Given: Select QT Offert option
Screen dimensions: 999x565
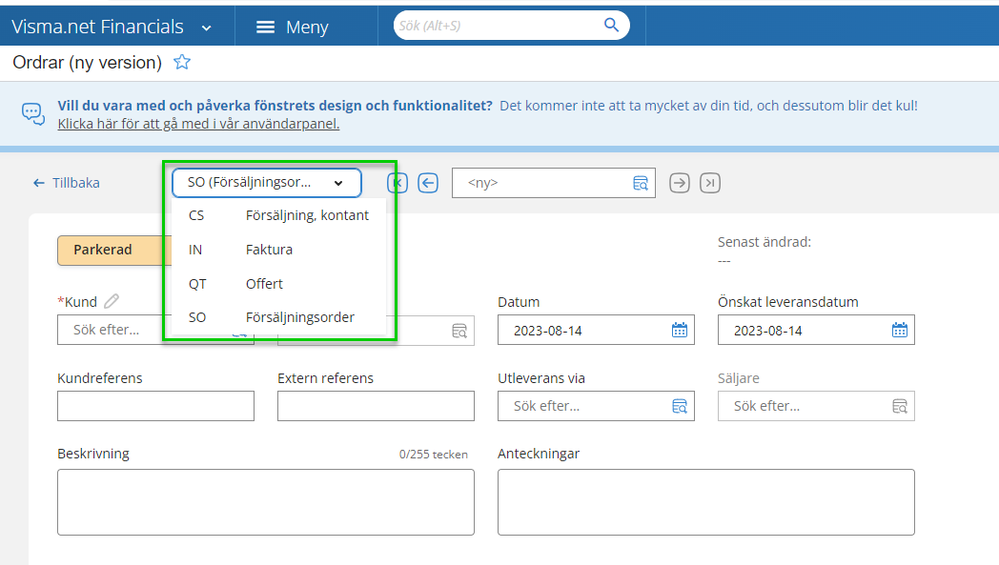Looking at the screenshot, I should (x=278, y=283).
